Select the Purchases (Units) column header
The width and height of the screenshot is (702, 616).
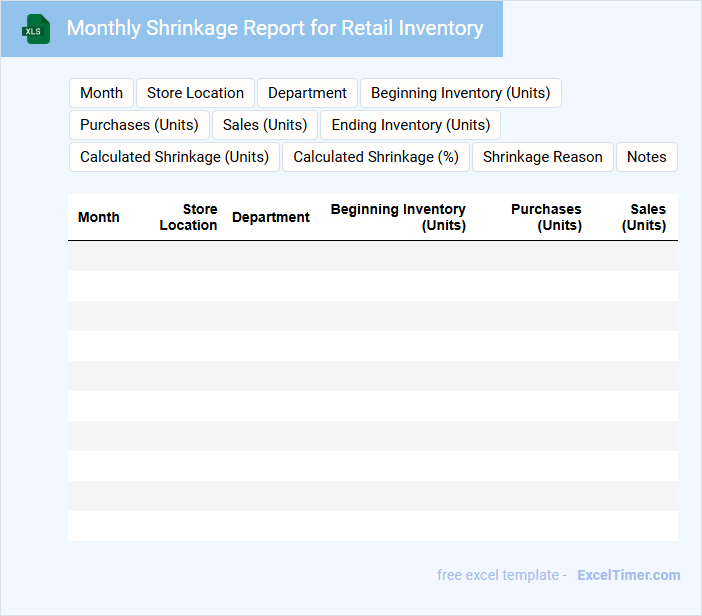tap(545, 217)
